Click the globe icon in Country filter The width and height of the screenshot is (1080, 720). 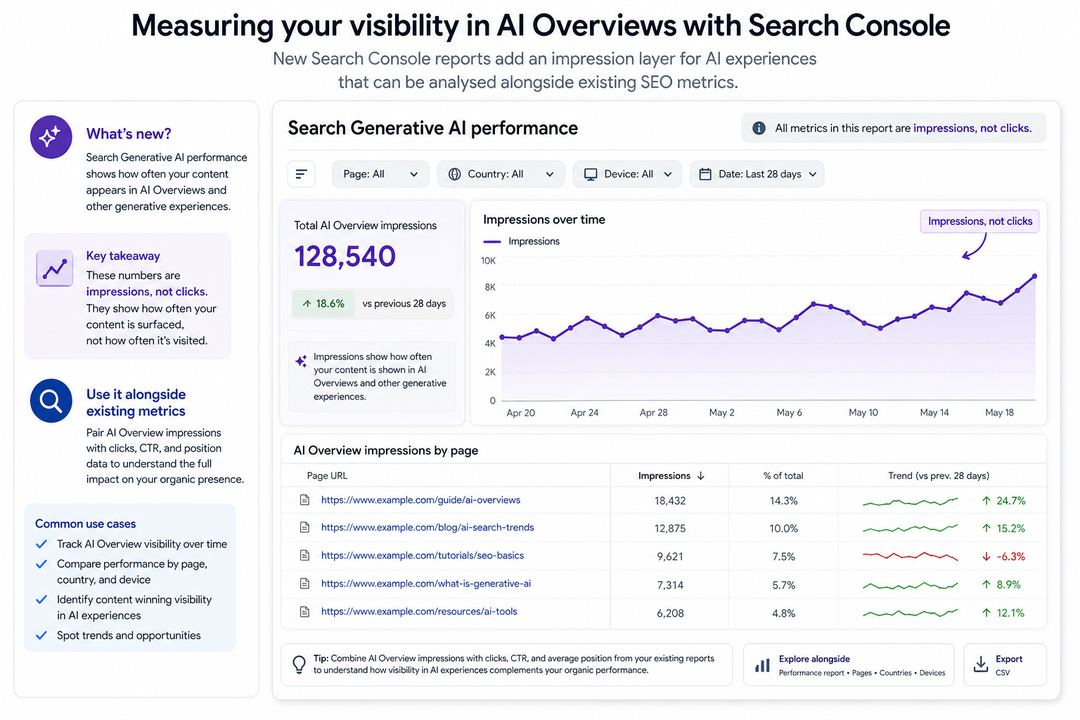(455, 174)
